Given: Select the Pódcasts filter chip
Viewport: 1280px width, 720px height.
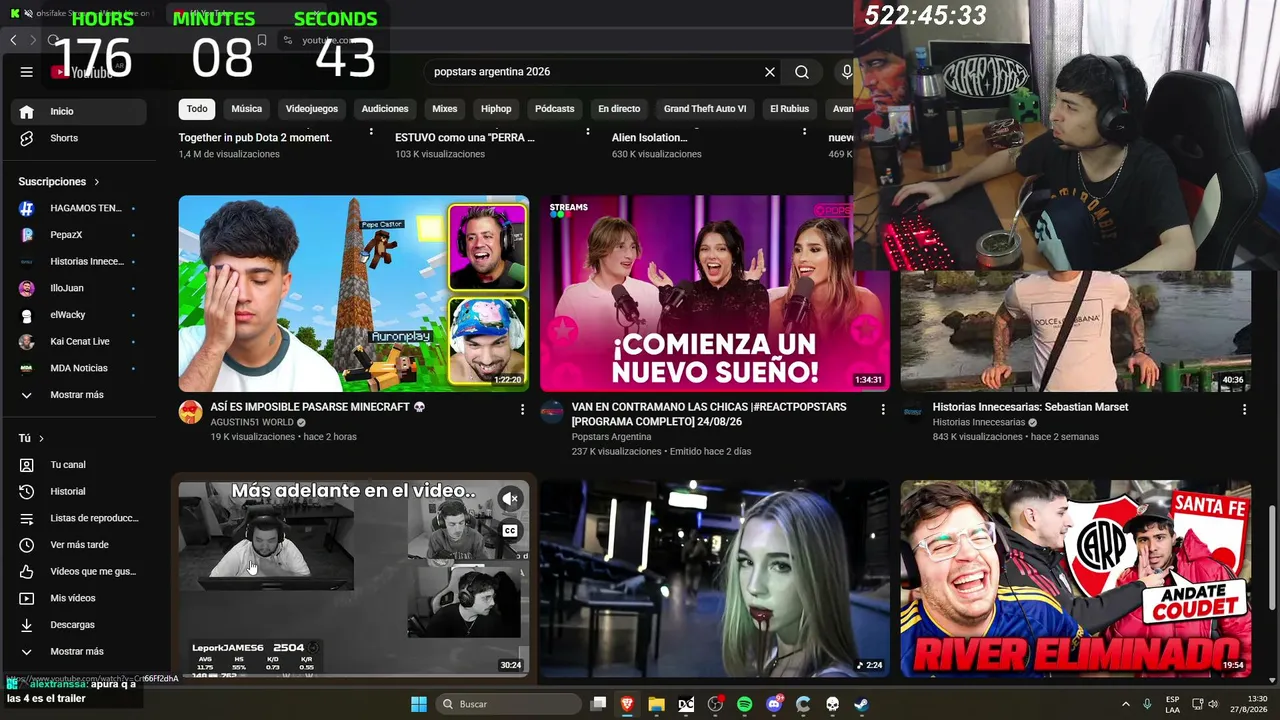Looking at the screenshot, I should tap(555, 109).
